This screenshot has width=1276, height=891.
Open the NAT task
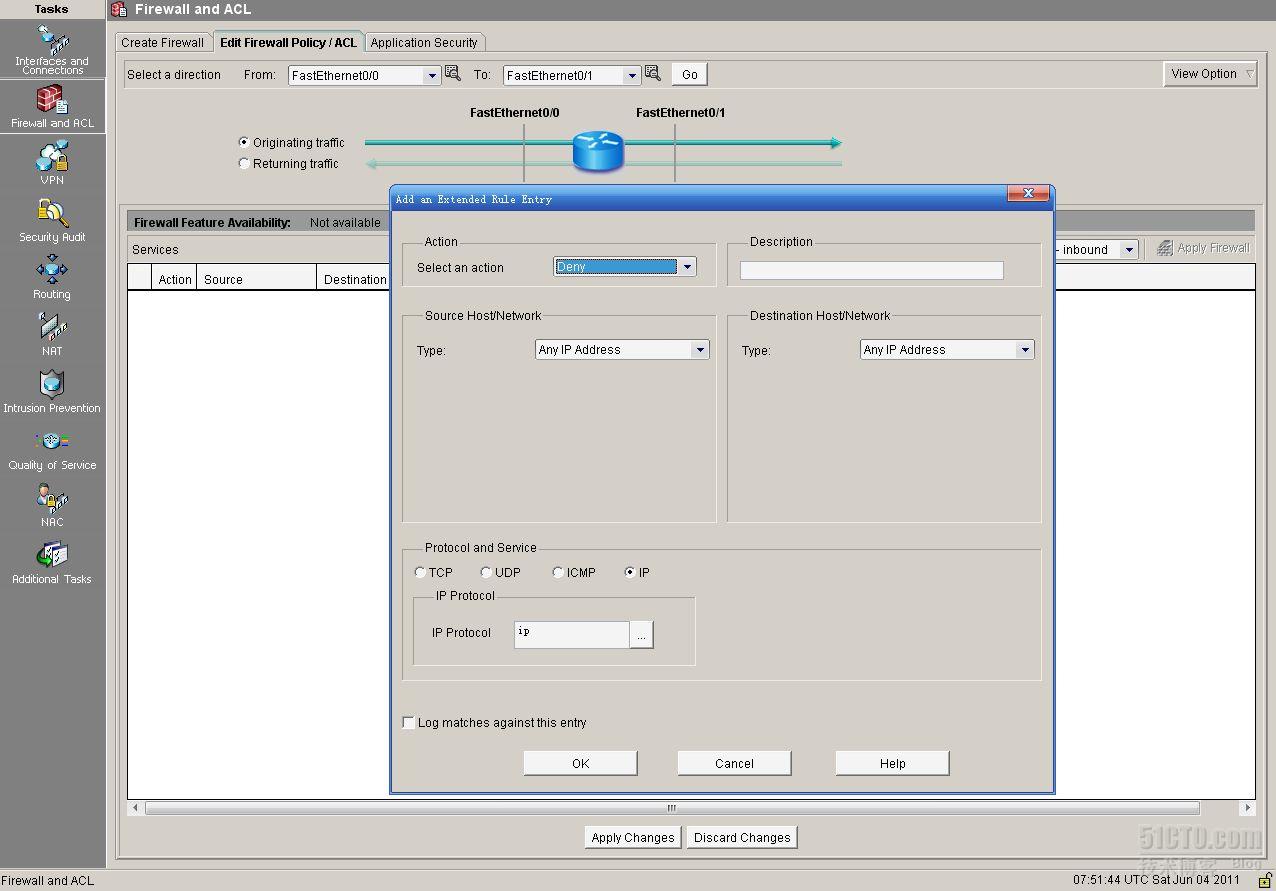coord(52,334)
